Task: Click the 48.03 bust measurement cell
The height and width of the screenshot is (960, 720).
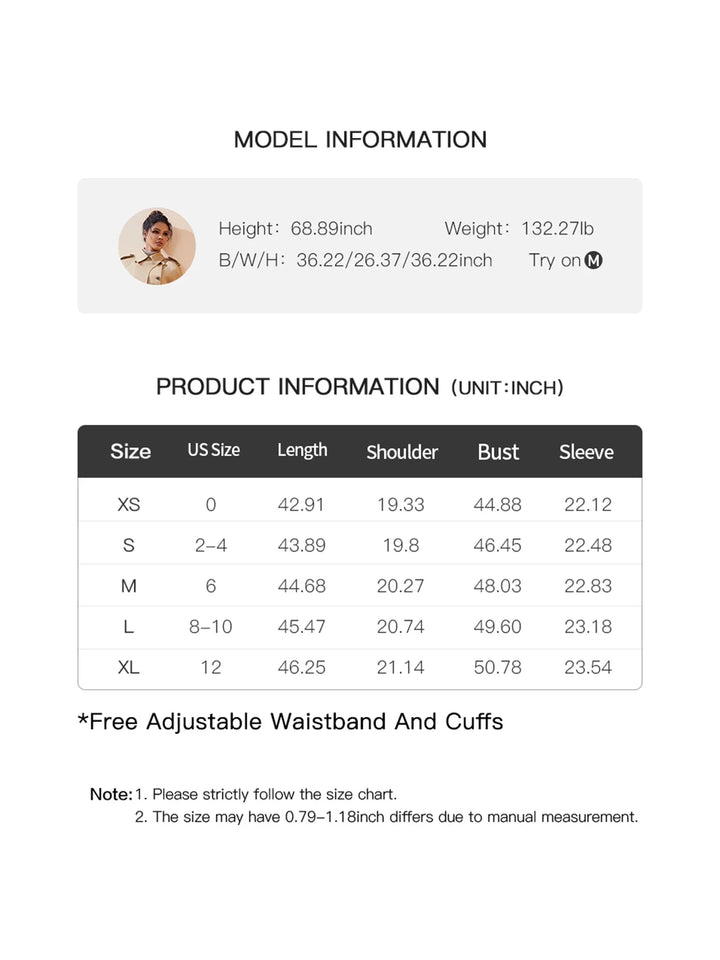Action: pos(497,586)
